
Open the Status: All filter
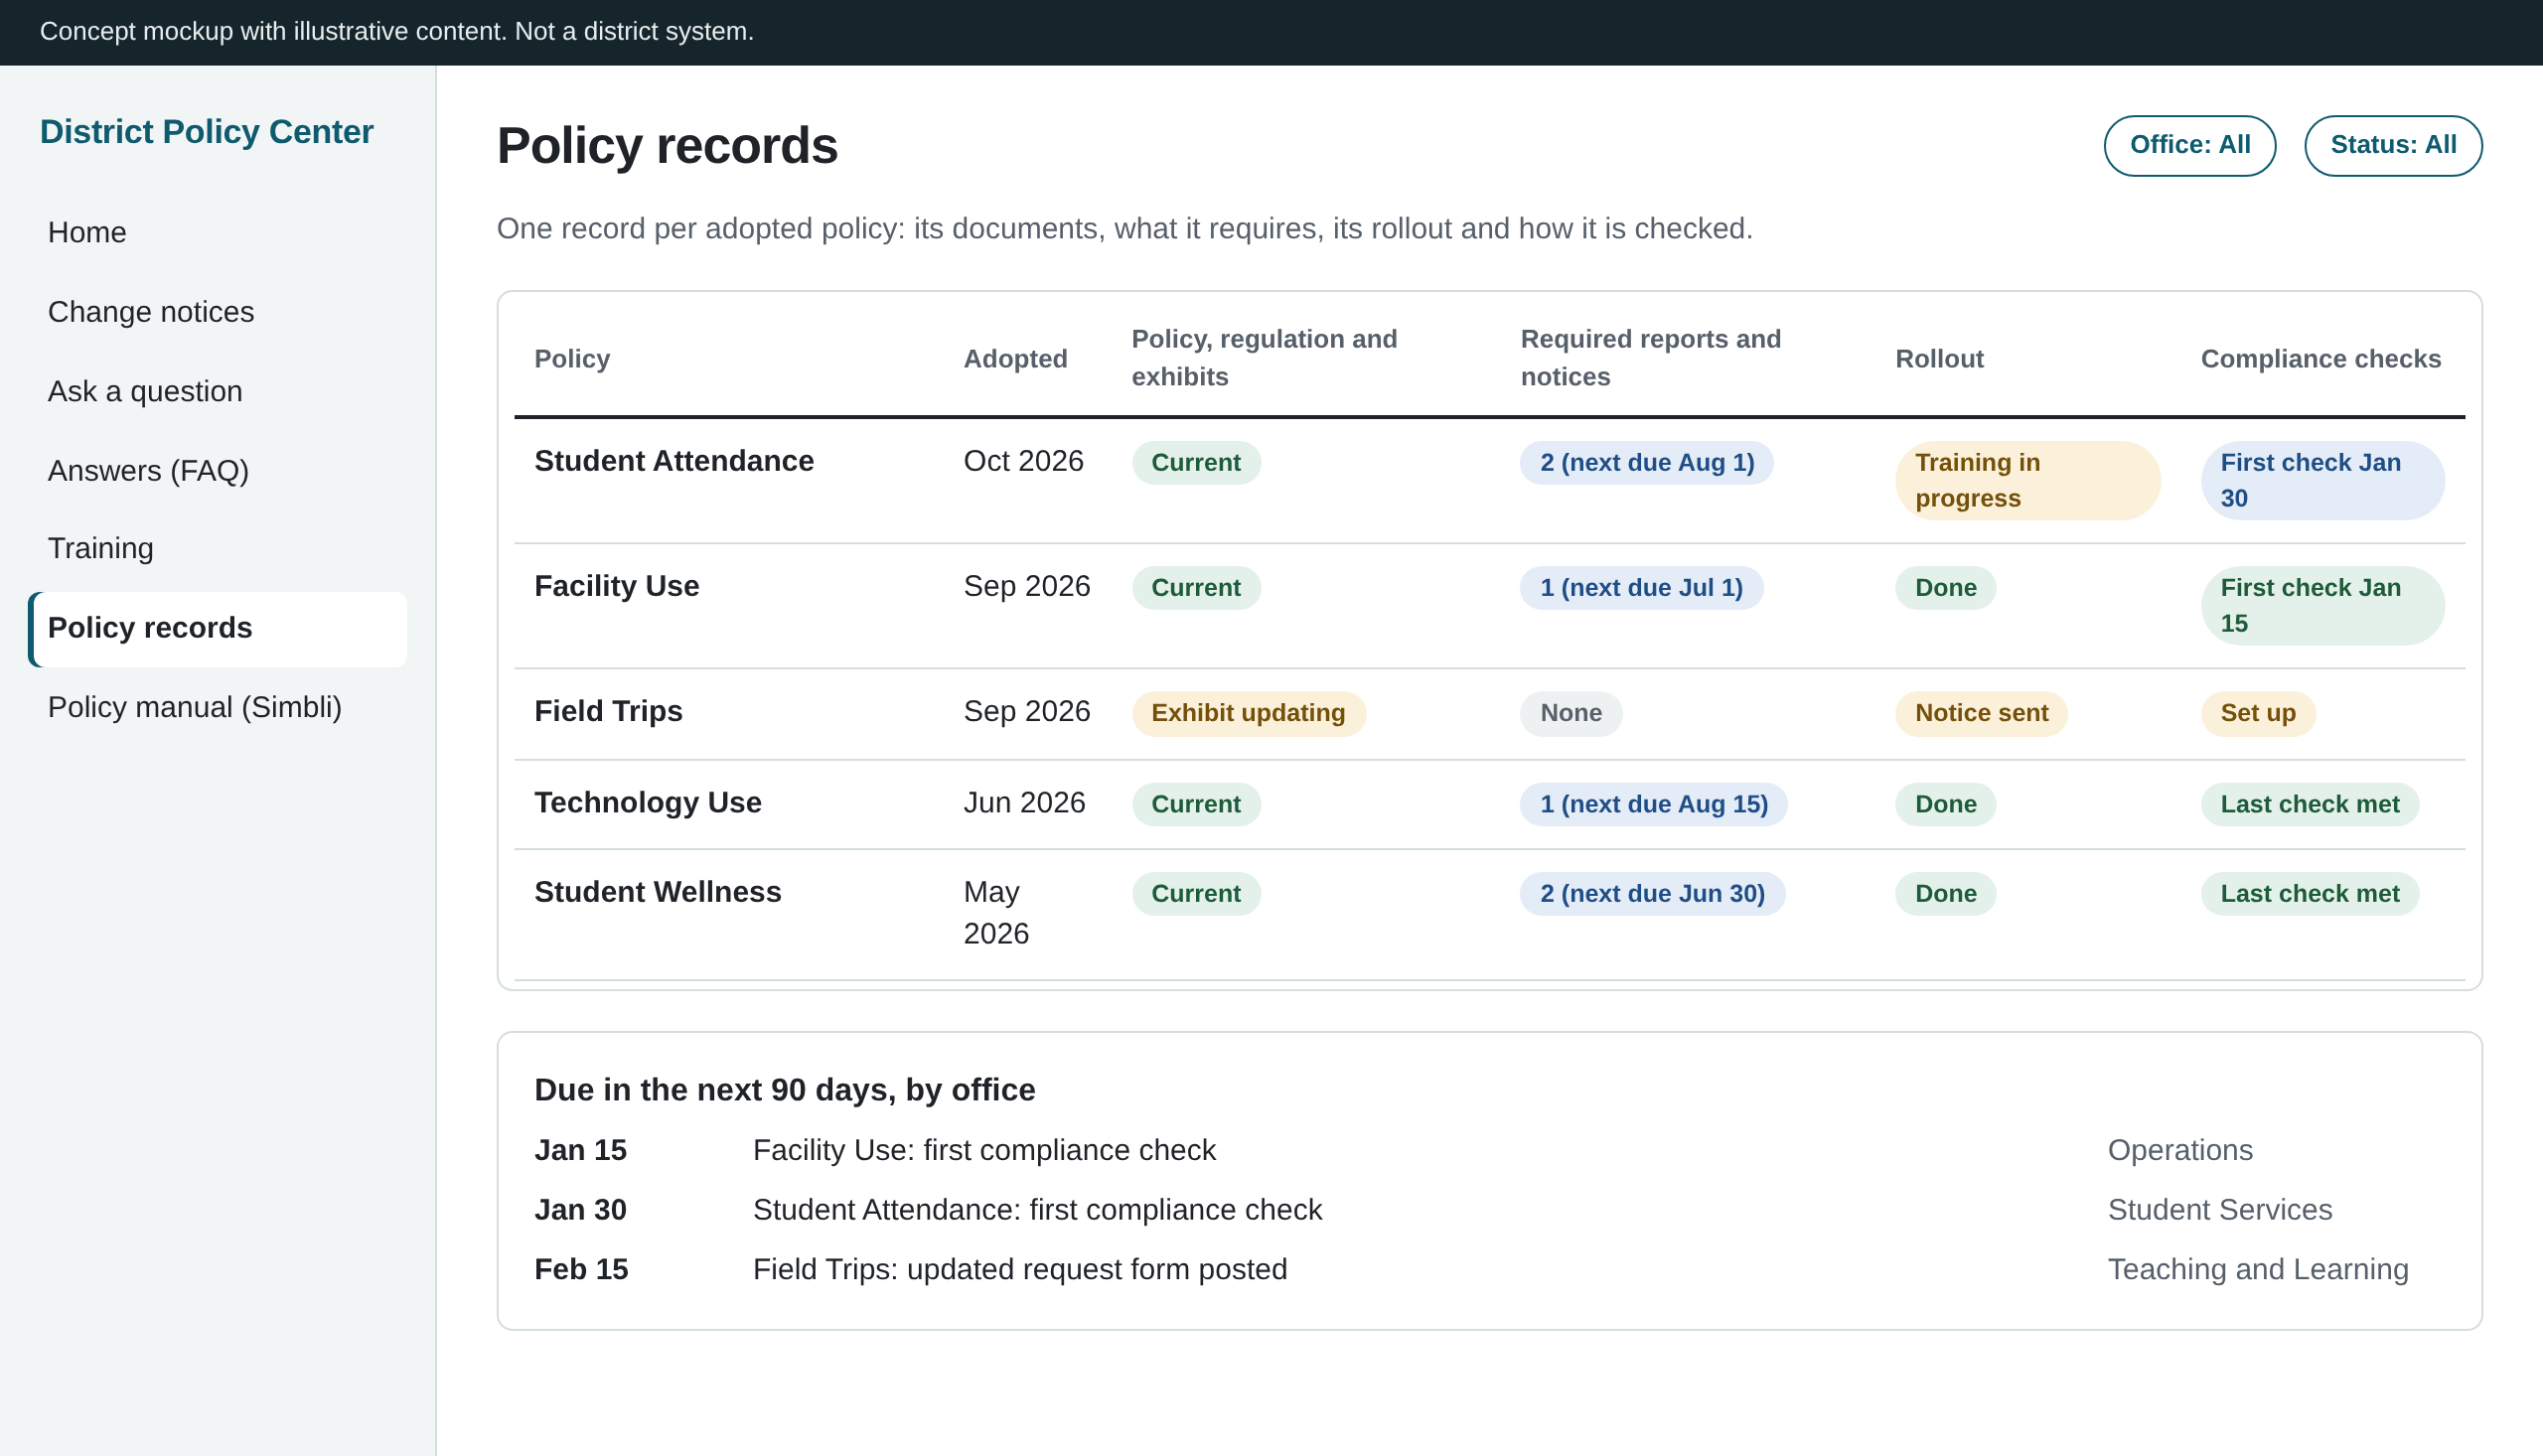[x=2392, y=145]
